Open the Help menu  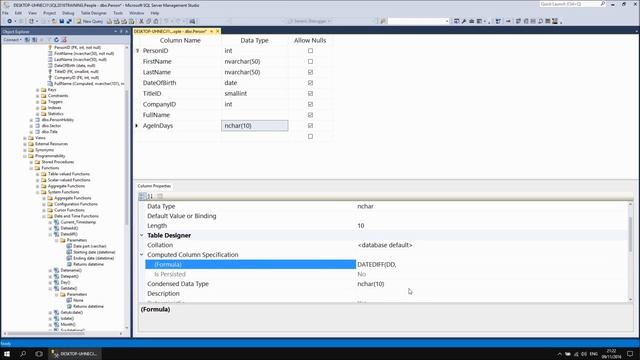155,13
